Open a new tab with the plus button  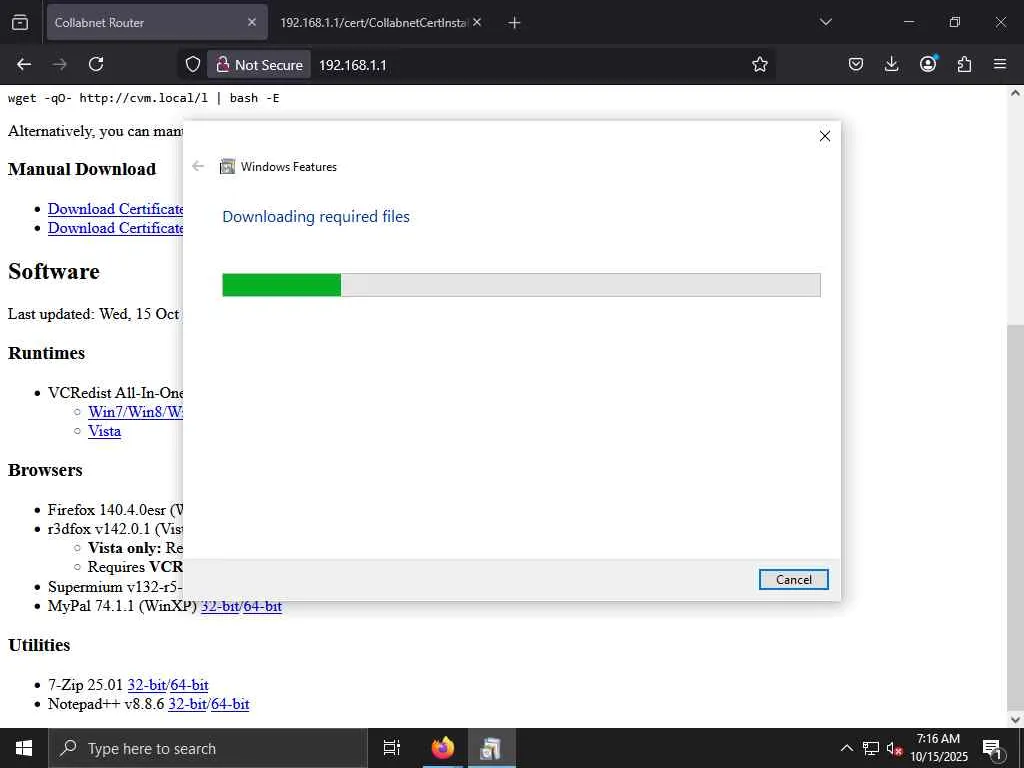[x=514, y=22]
